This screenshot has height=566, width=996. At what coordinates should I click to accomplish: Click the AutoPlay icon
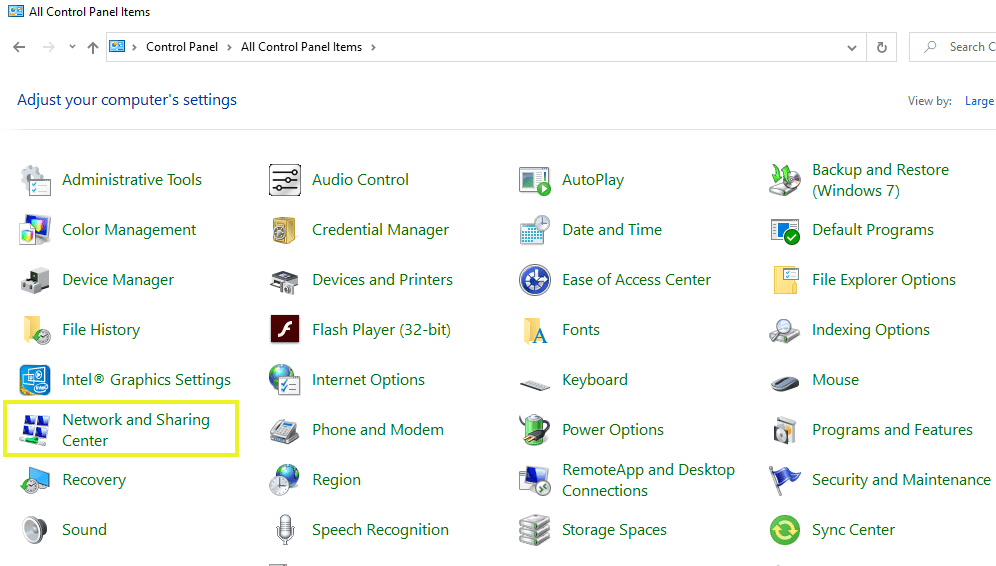click(x=534, y=180)
